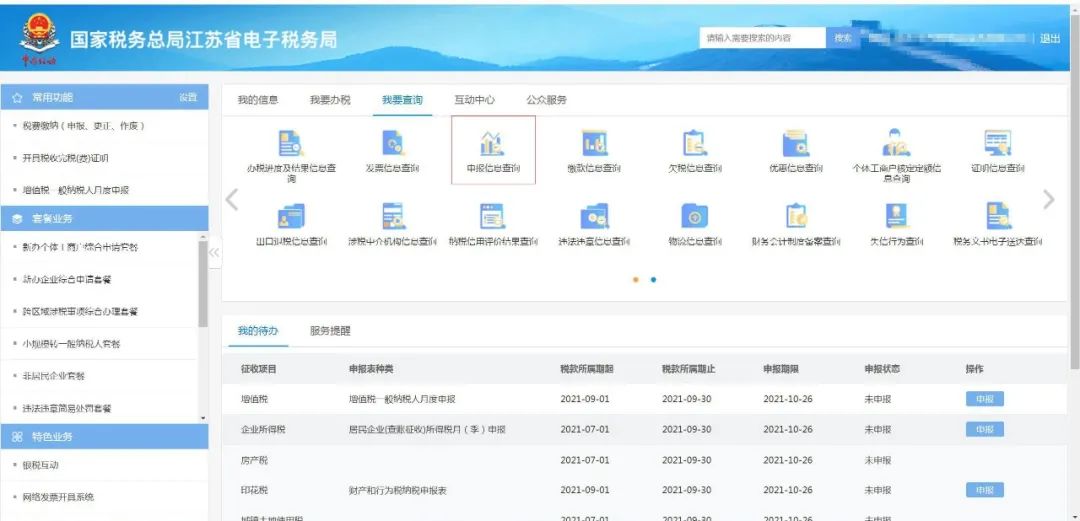Open 办税进度及结果信息查询 icon

(291, 143)
